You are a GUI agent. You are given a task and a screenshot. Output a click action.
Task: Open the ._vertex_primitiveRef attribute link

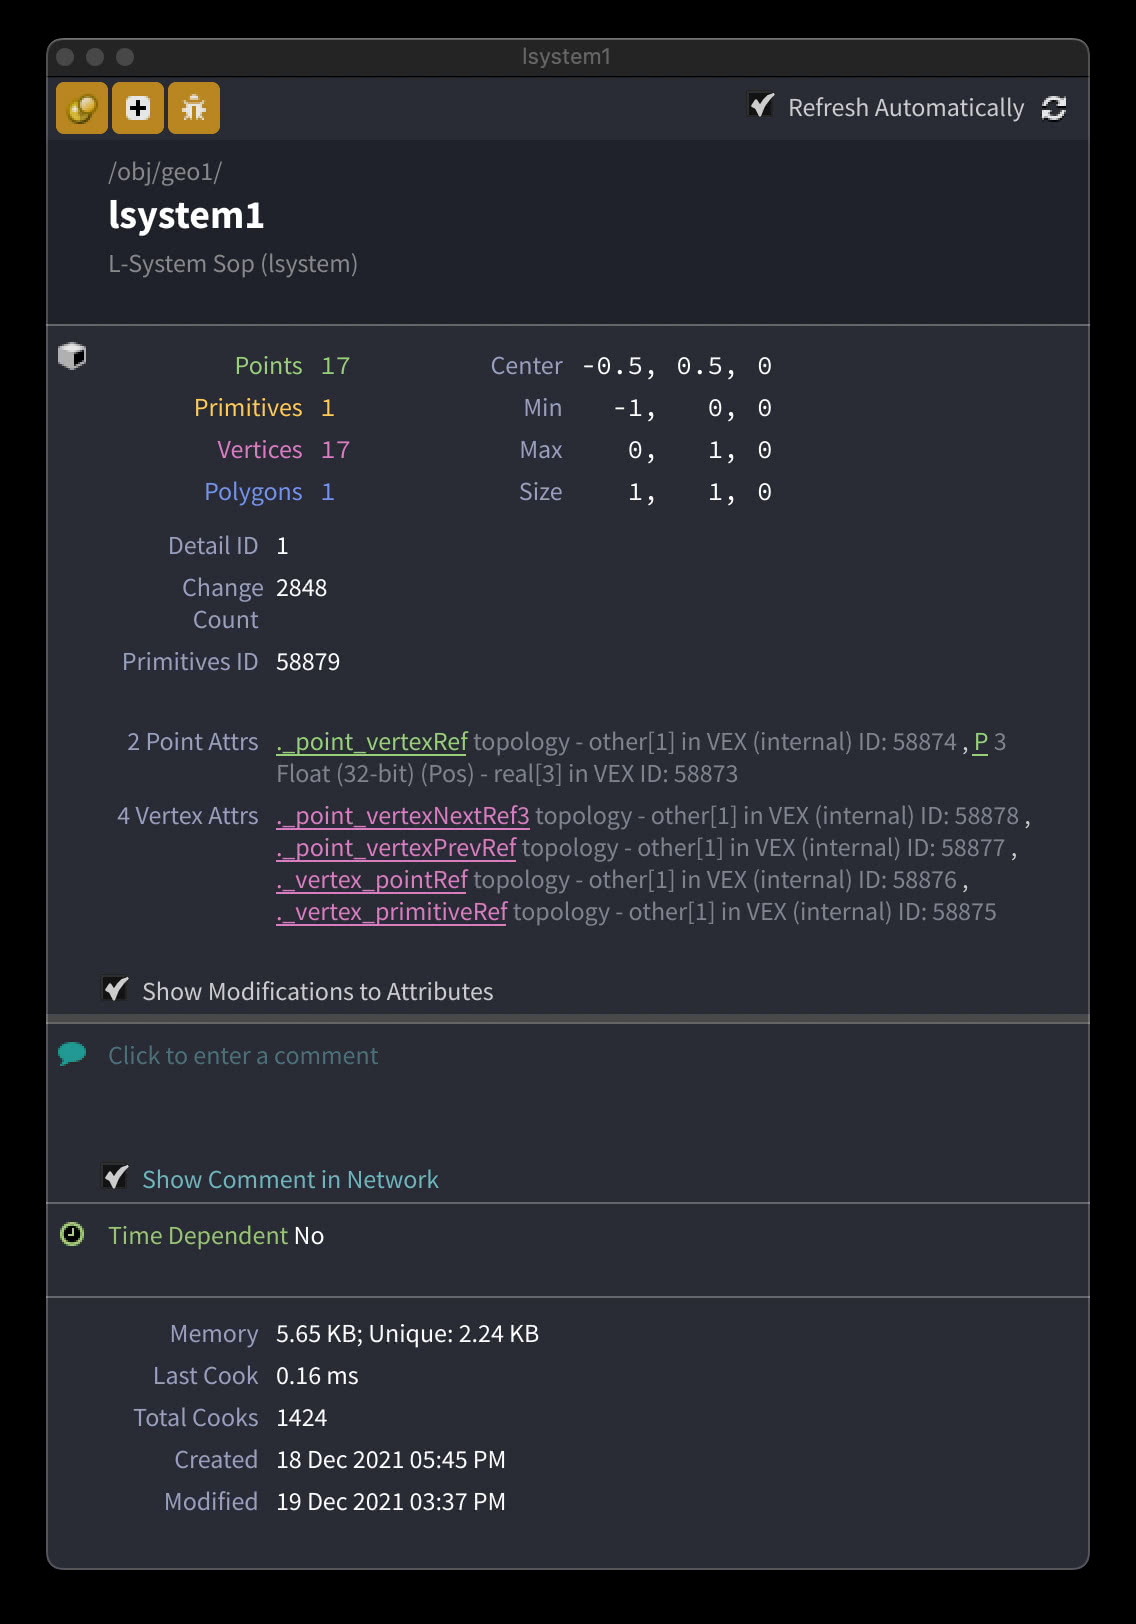click(x=392, y=912)
